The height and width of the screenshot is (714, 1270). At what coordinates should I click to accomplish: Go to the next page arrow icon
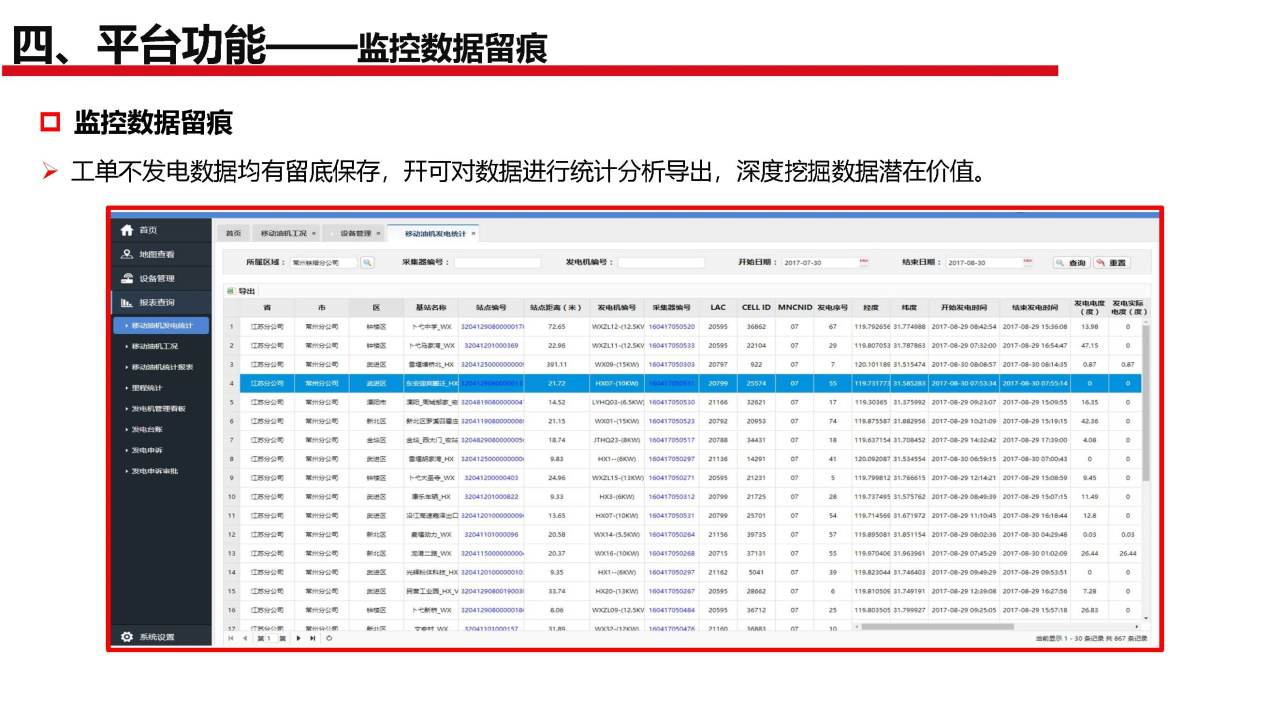coord(298,638)
